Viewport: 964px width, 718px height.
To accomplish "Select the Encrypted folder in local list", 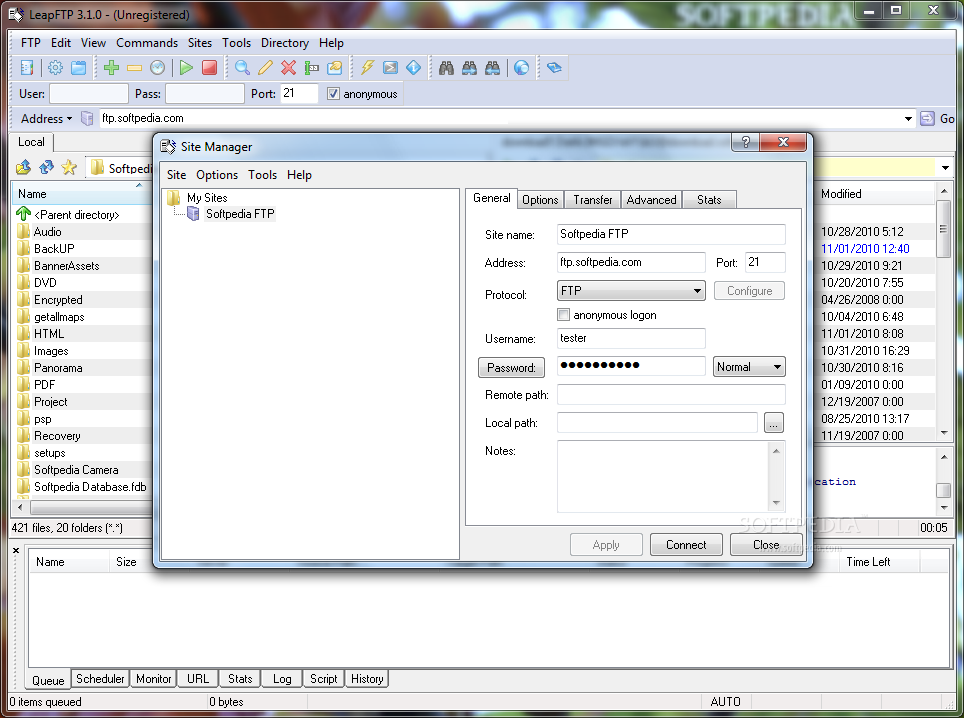I will [58, 300].
